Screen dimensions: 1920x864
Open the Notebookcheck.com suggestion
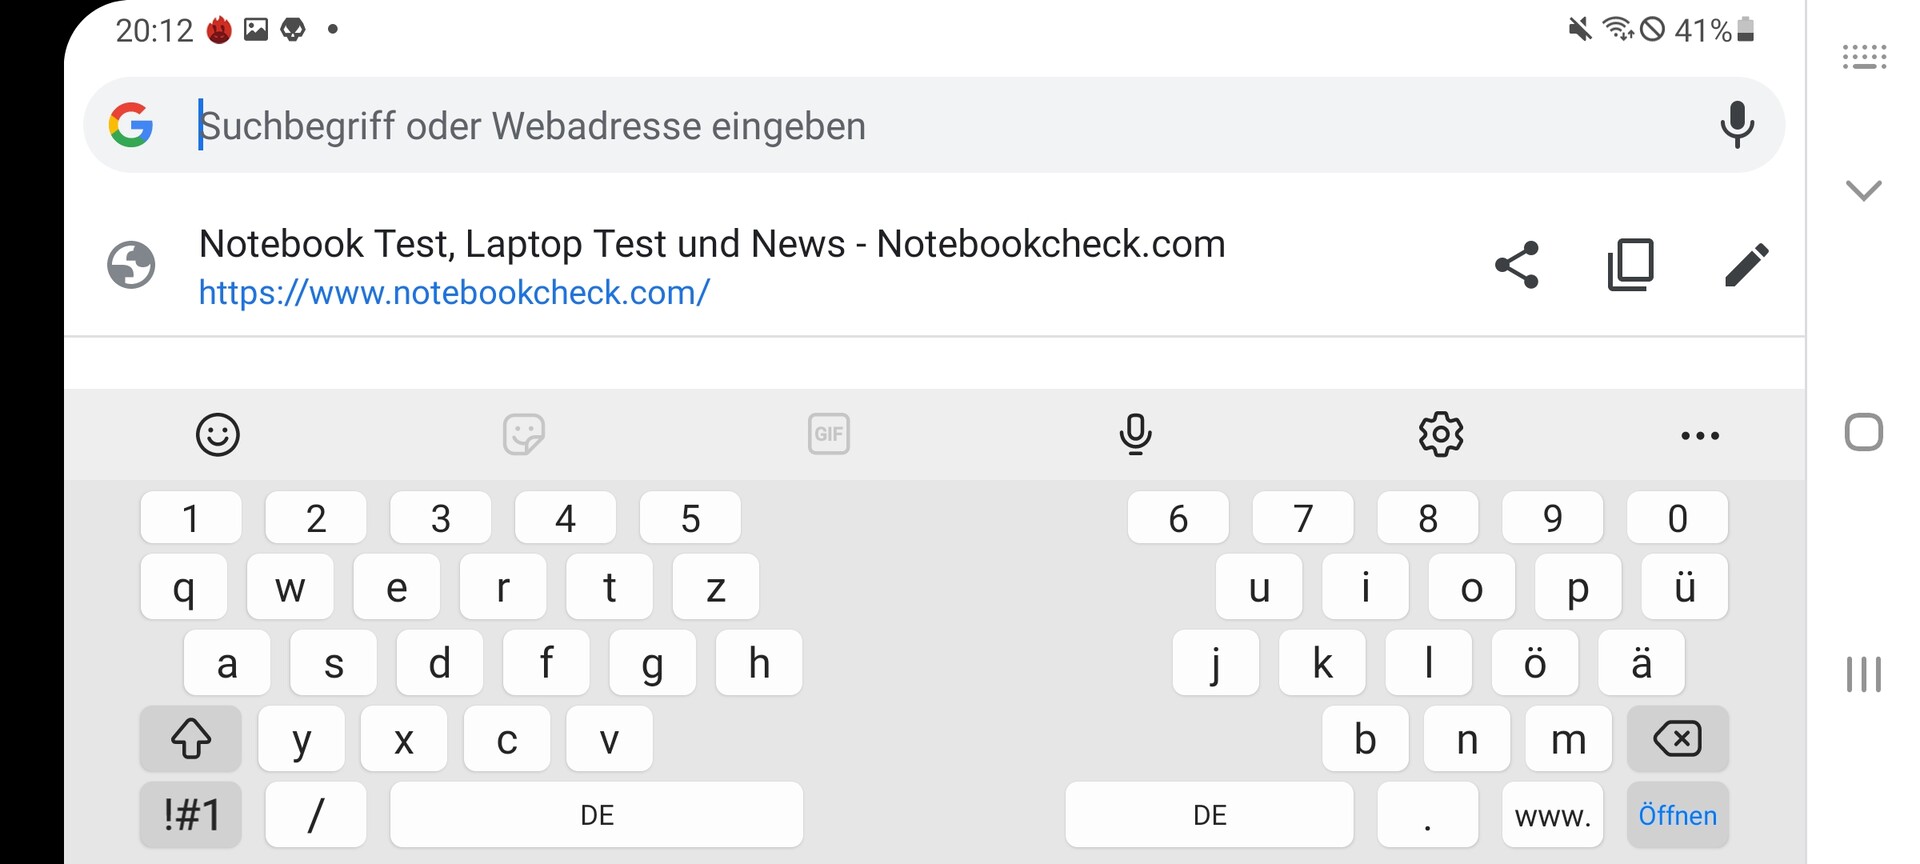[710, 266]
